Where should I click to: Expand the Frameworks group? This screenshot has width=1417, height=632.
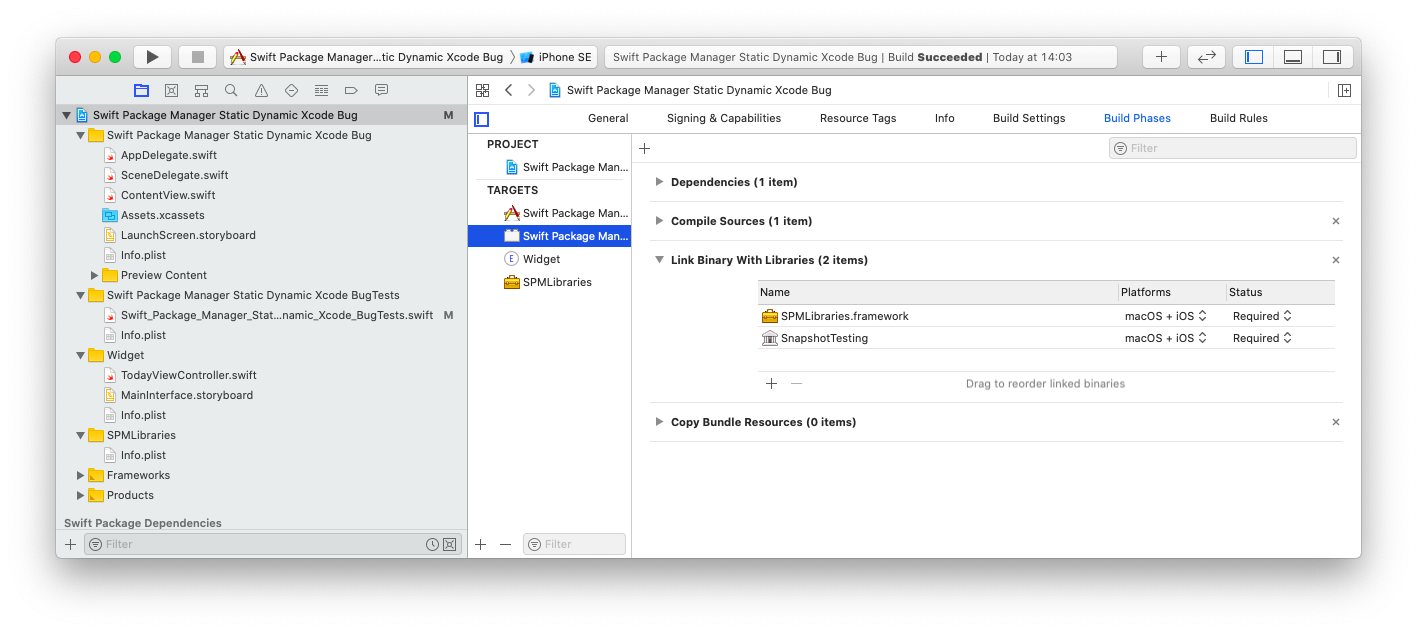point(81,475)
